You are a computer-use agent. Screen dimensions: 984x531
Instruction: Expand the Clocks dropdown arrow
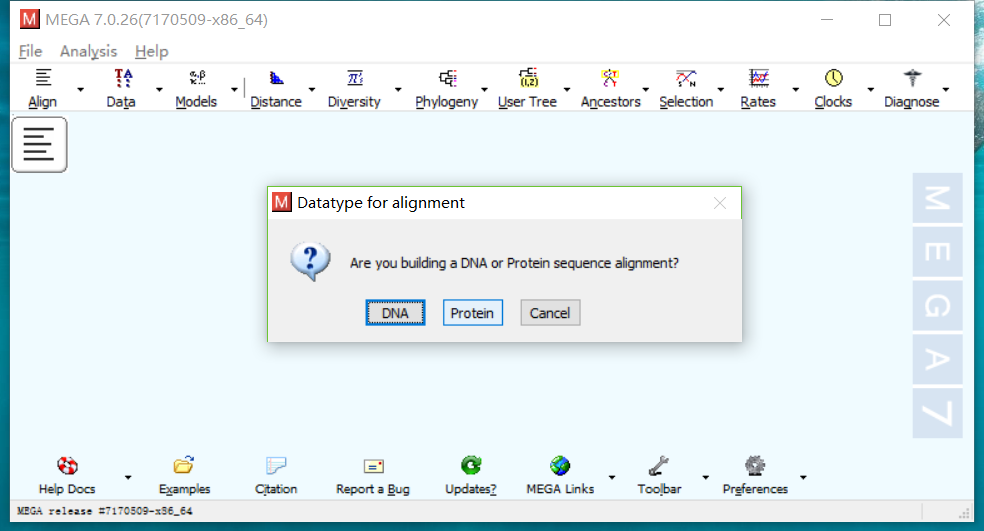(870, 90)
